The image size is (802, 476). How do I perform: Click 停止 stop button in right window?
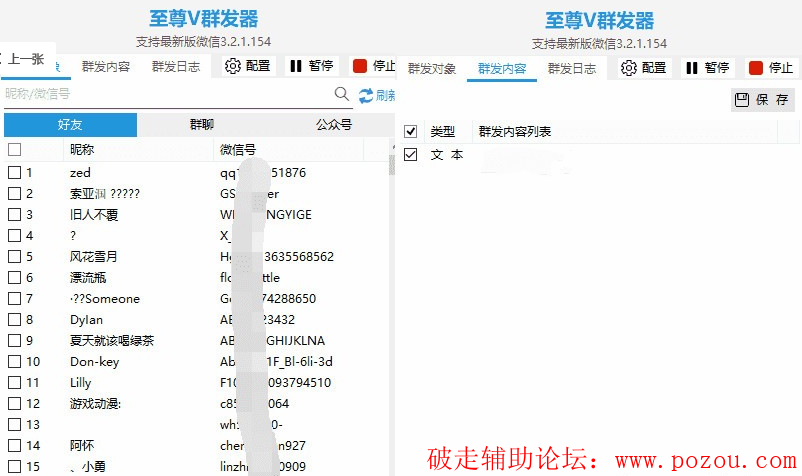(771, 68)
